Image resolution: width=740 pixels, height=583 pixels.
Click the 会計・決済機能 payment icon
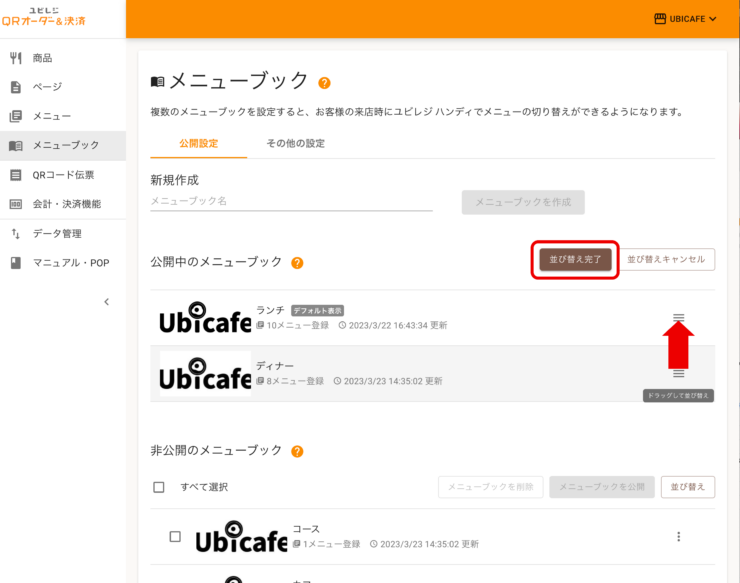click(16, 204)
